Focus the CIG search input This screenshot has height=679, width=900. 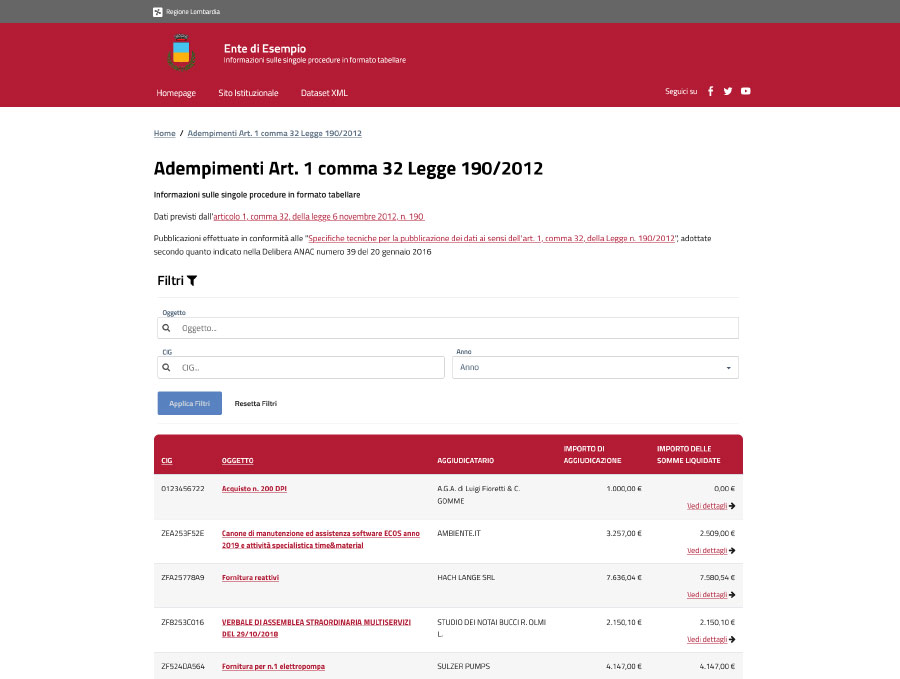tap(301, 367)
